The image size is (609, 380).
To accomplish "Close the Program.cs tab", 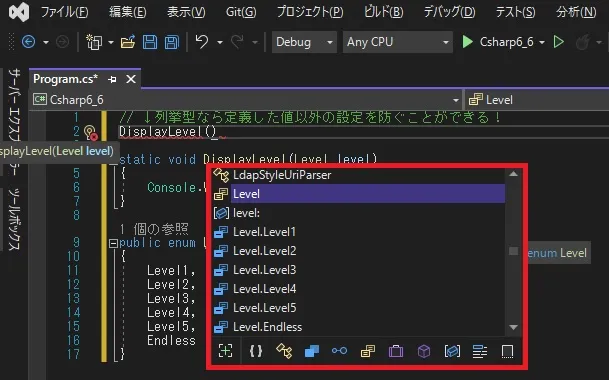I will 131,79.
